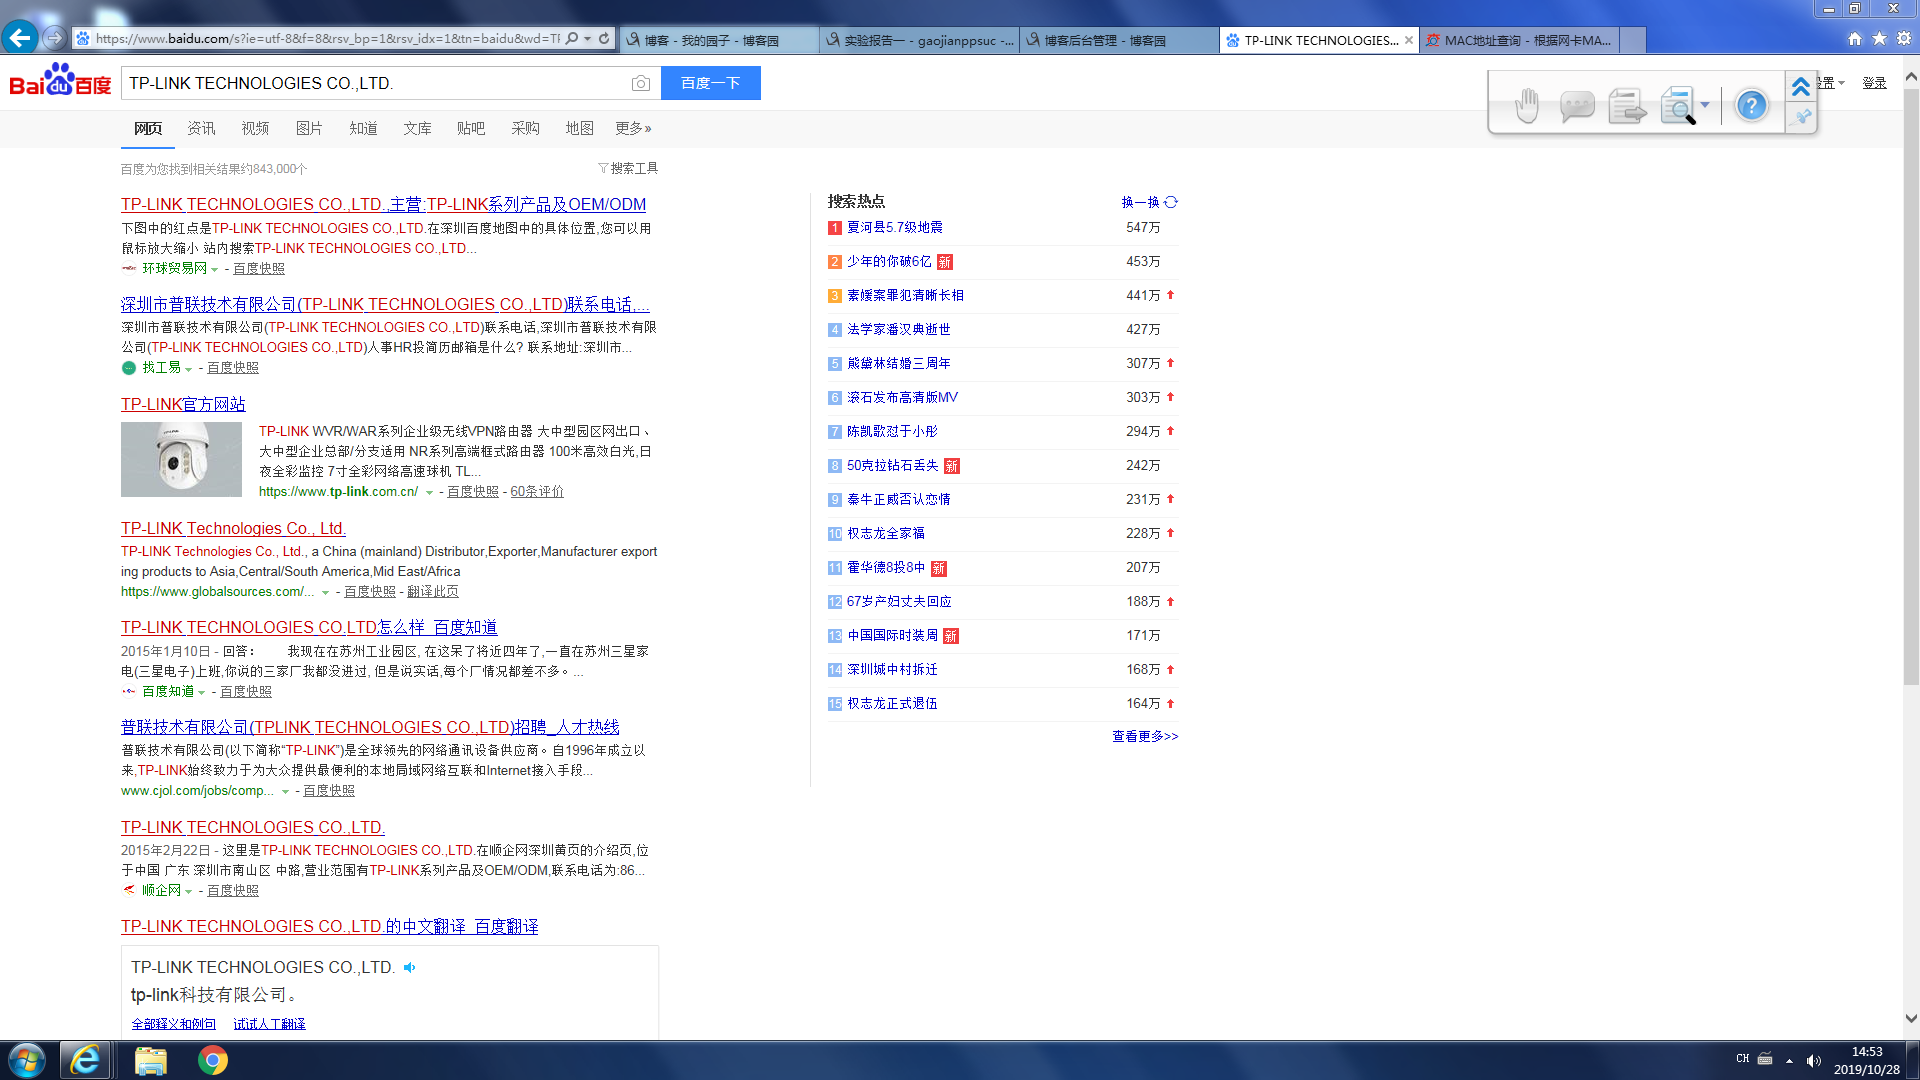Click the 百度一下 search button
Viewport: 1920px width, 1080px height.
point(710,83)
